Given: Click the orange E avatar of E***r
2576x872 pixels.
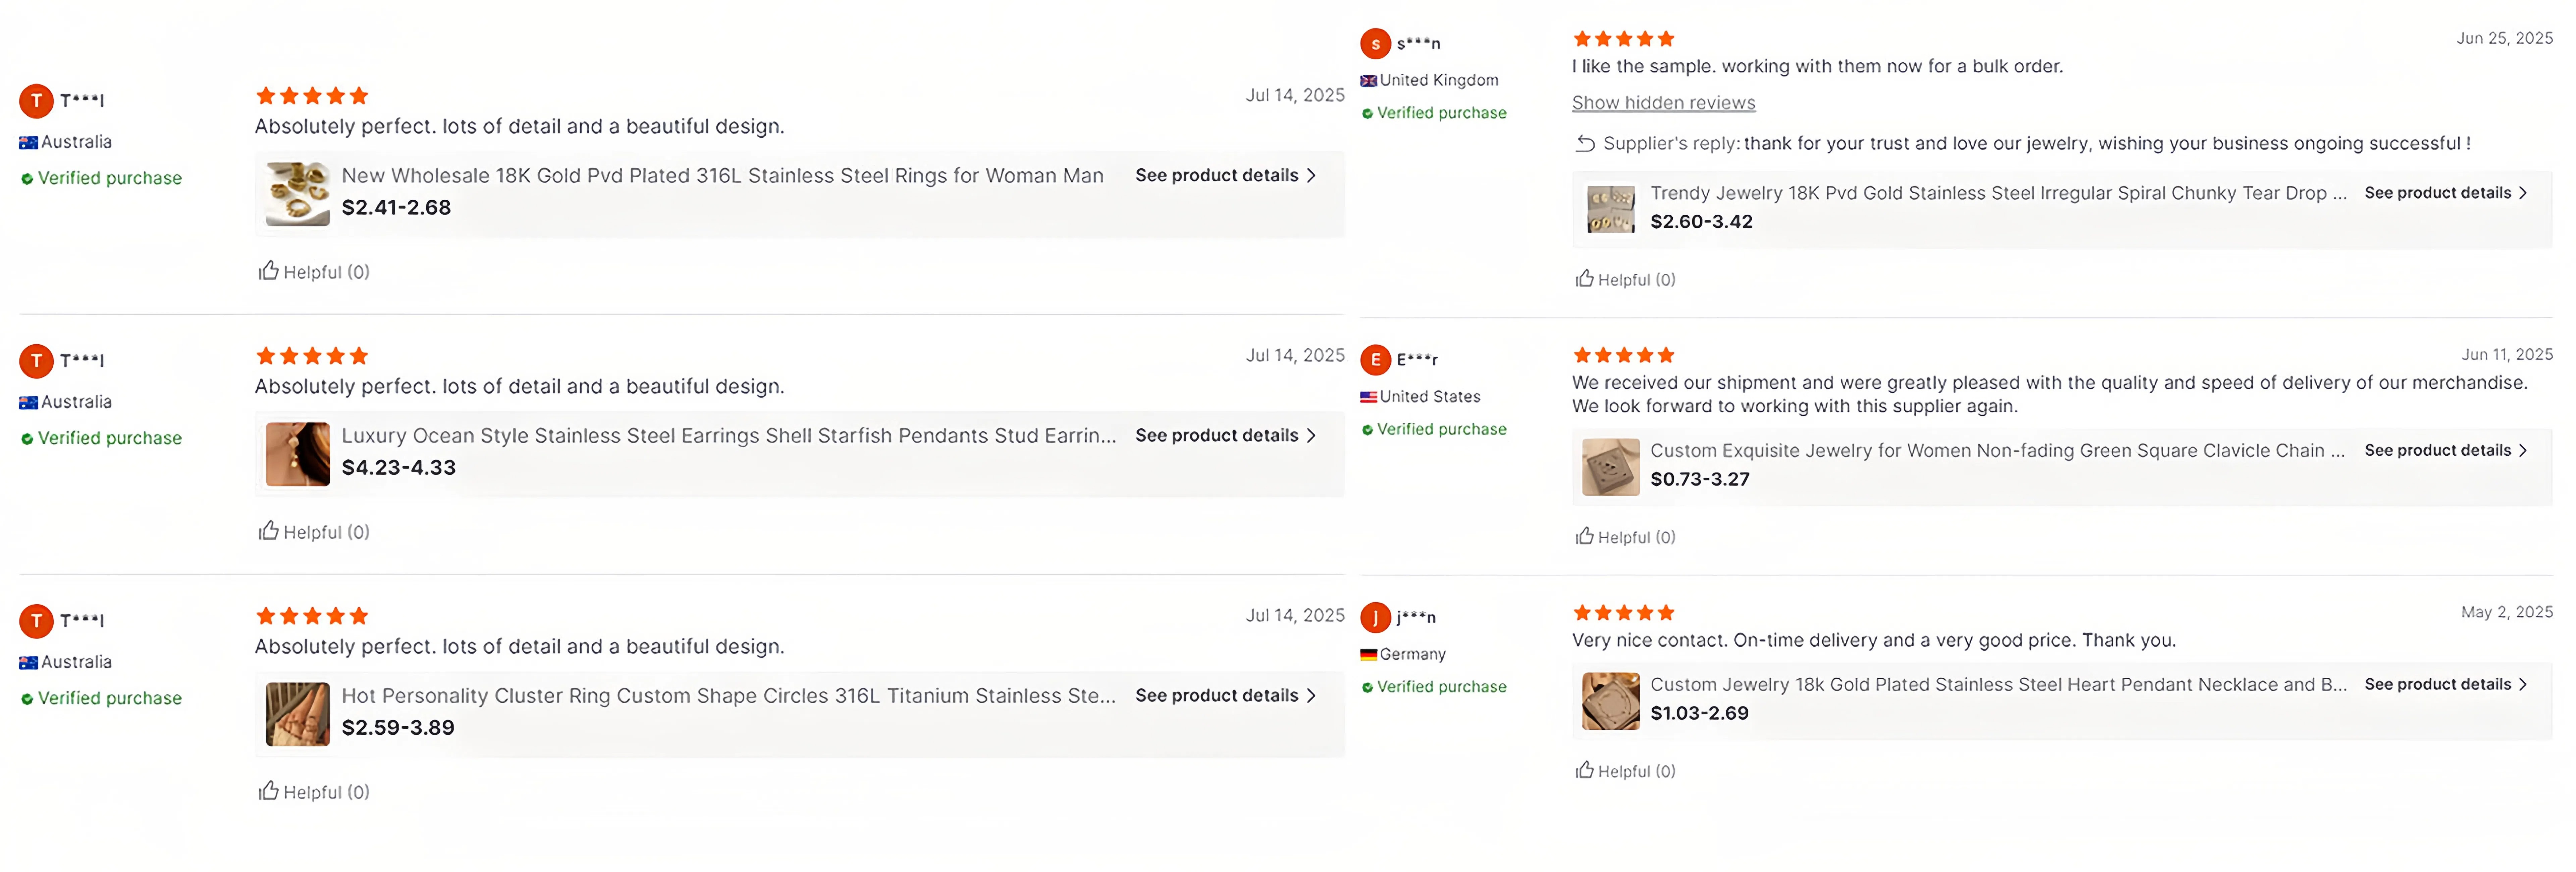Looking at the screenshot, I should pos(1375,359).
